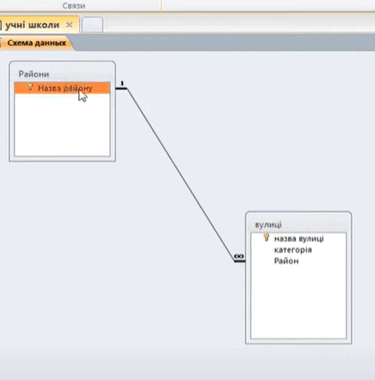Click the "Райони" table title bar

click(x=62, y=74)
